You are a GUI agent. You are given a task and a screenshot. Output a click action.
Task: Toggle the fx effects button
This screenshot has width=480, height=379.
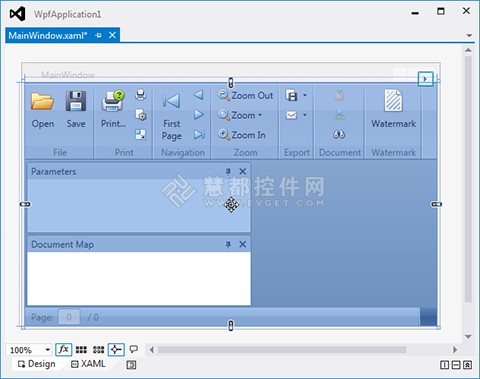pyautogui.click(x=63, y=350)
